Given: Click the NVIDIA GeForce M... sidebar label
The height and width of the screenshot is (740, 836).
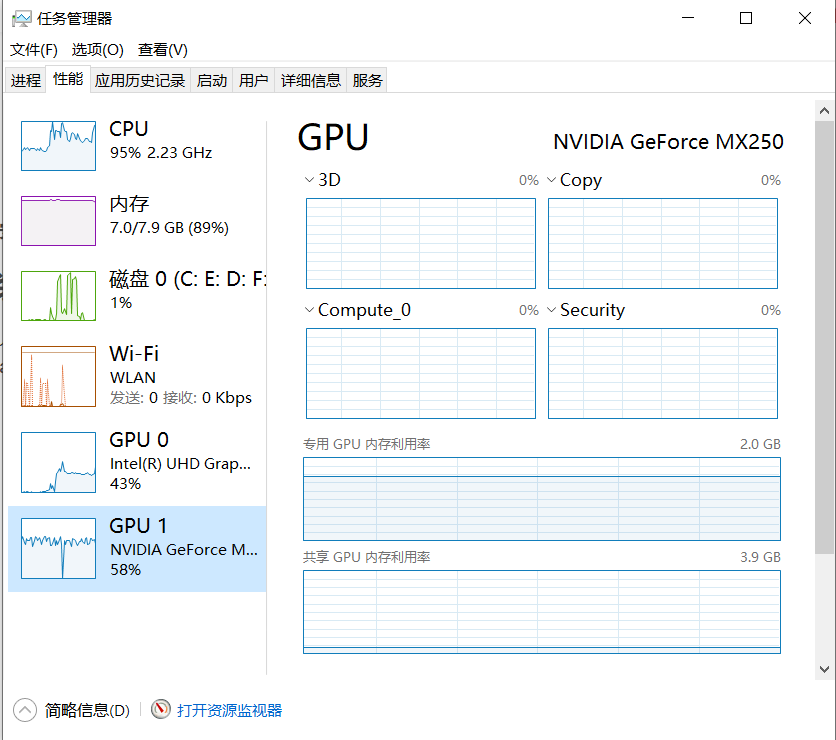Looking at the screenshot, I should pyautogui.click(x=184, y=550).
